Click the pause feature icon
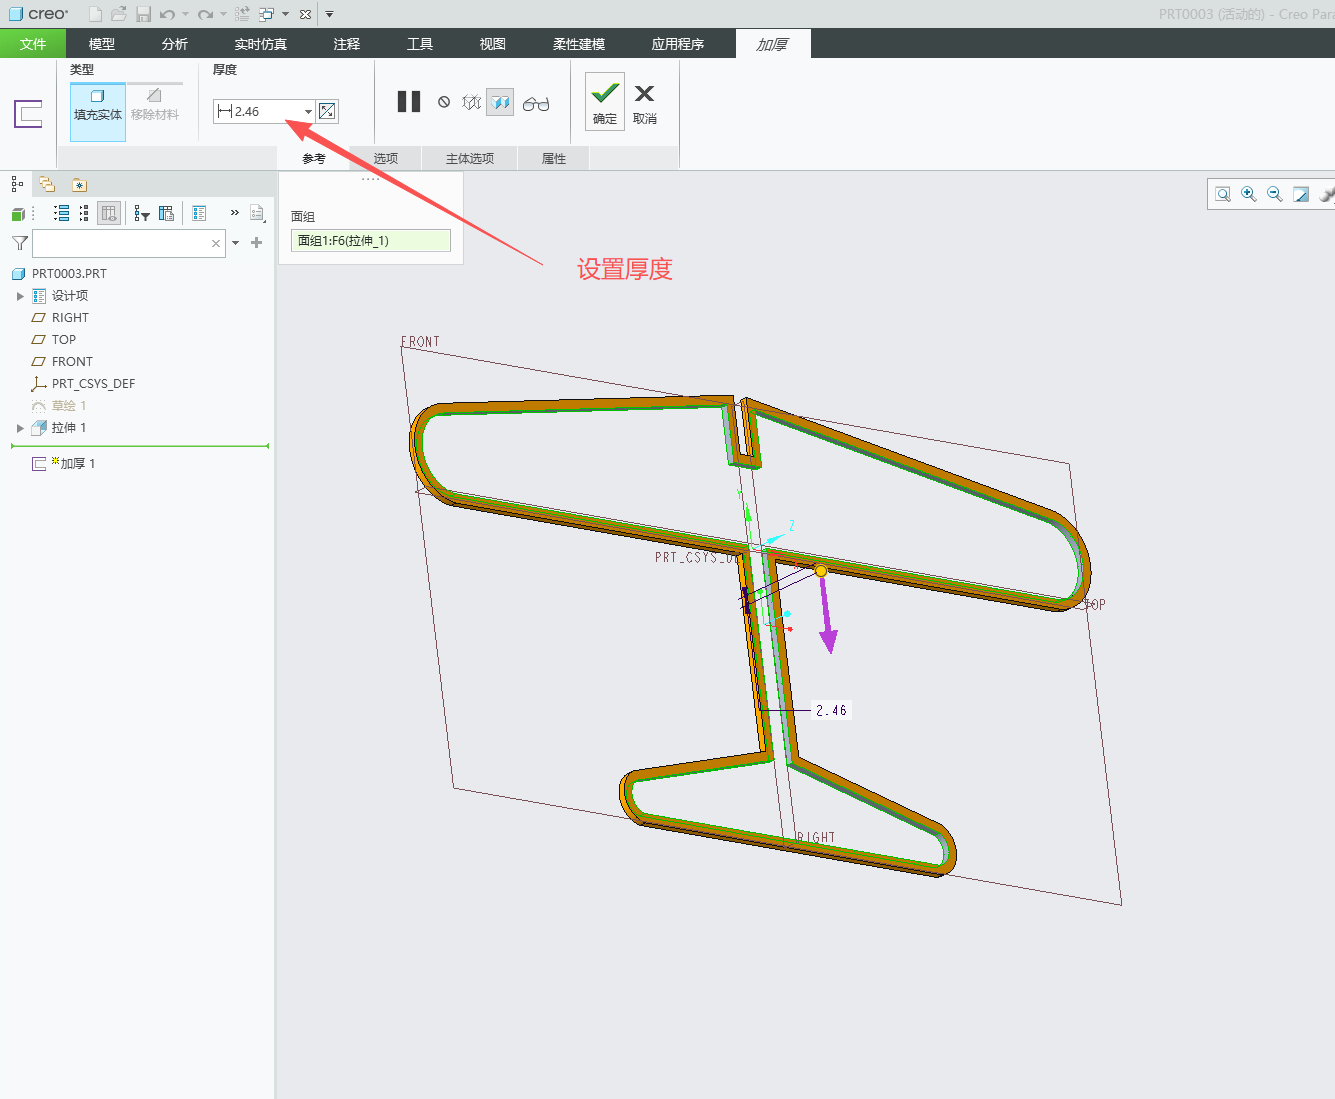This screenshot has width=1335, height=1099. point(409,102)
